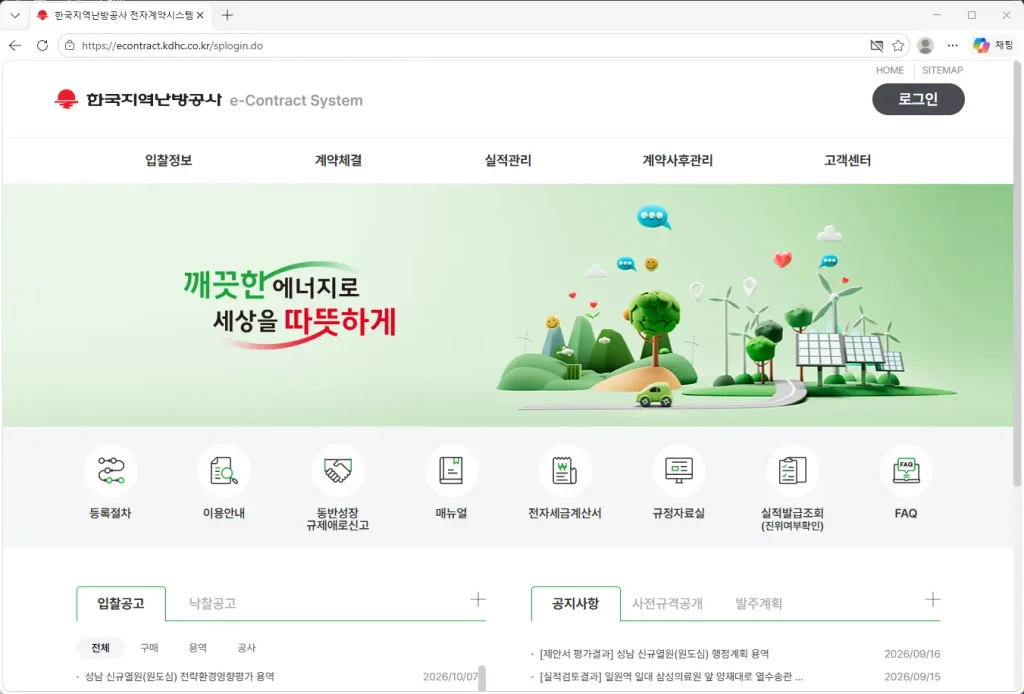Open the FAQ laptop icon
Screen dimensions: 1024x694
906,471
